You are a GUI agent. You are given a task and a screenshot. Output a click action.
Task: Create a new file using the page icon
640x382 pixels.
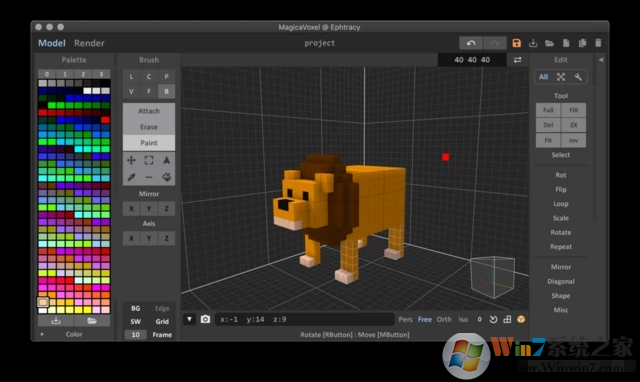(566, 43)
